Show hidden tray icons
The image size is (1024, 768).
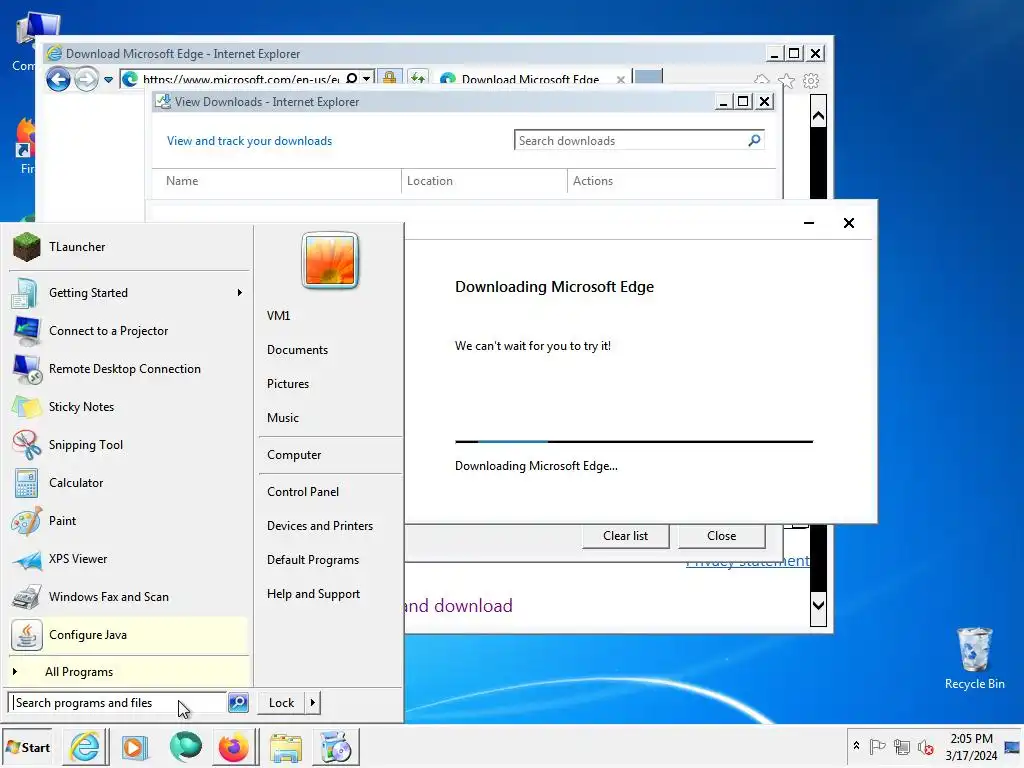pos(856,746)
